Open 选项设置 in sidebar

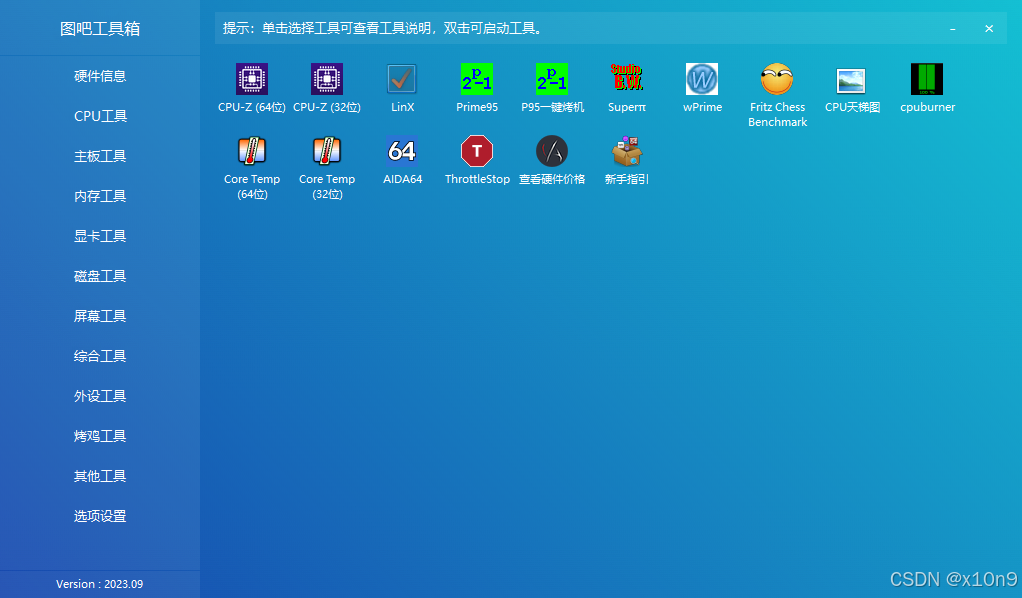[100, 516]
